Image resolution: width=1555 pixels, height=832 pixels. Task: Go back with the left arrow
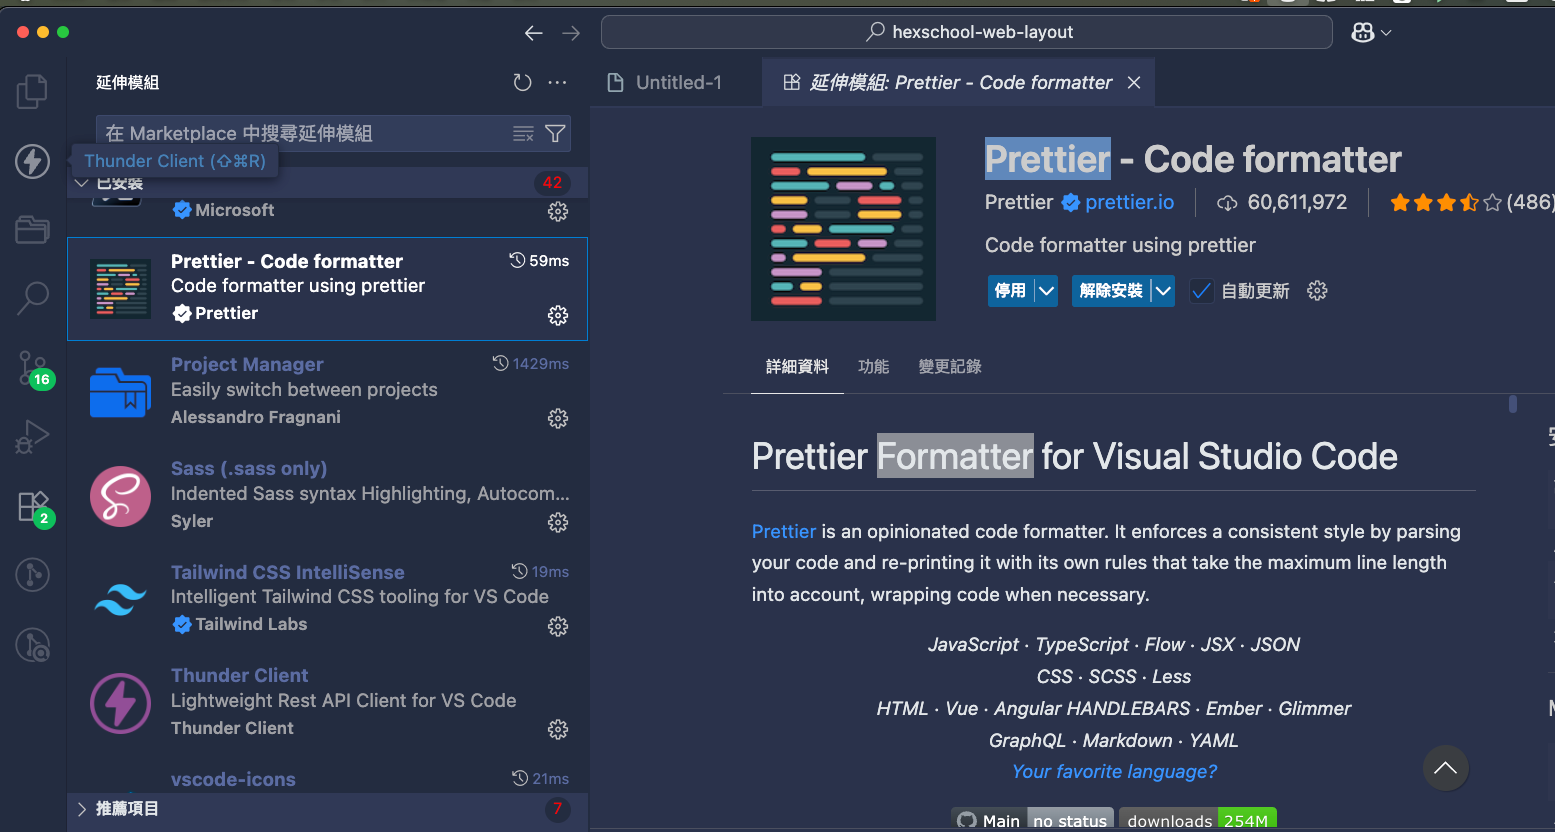tap(533, 33)
